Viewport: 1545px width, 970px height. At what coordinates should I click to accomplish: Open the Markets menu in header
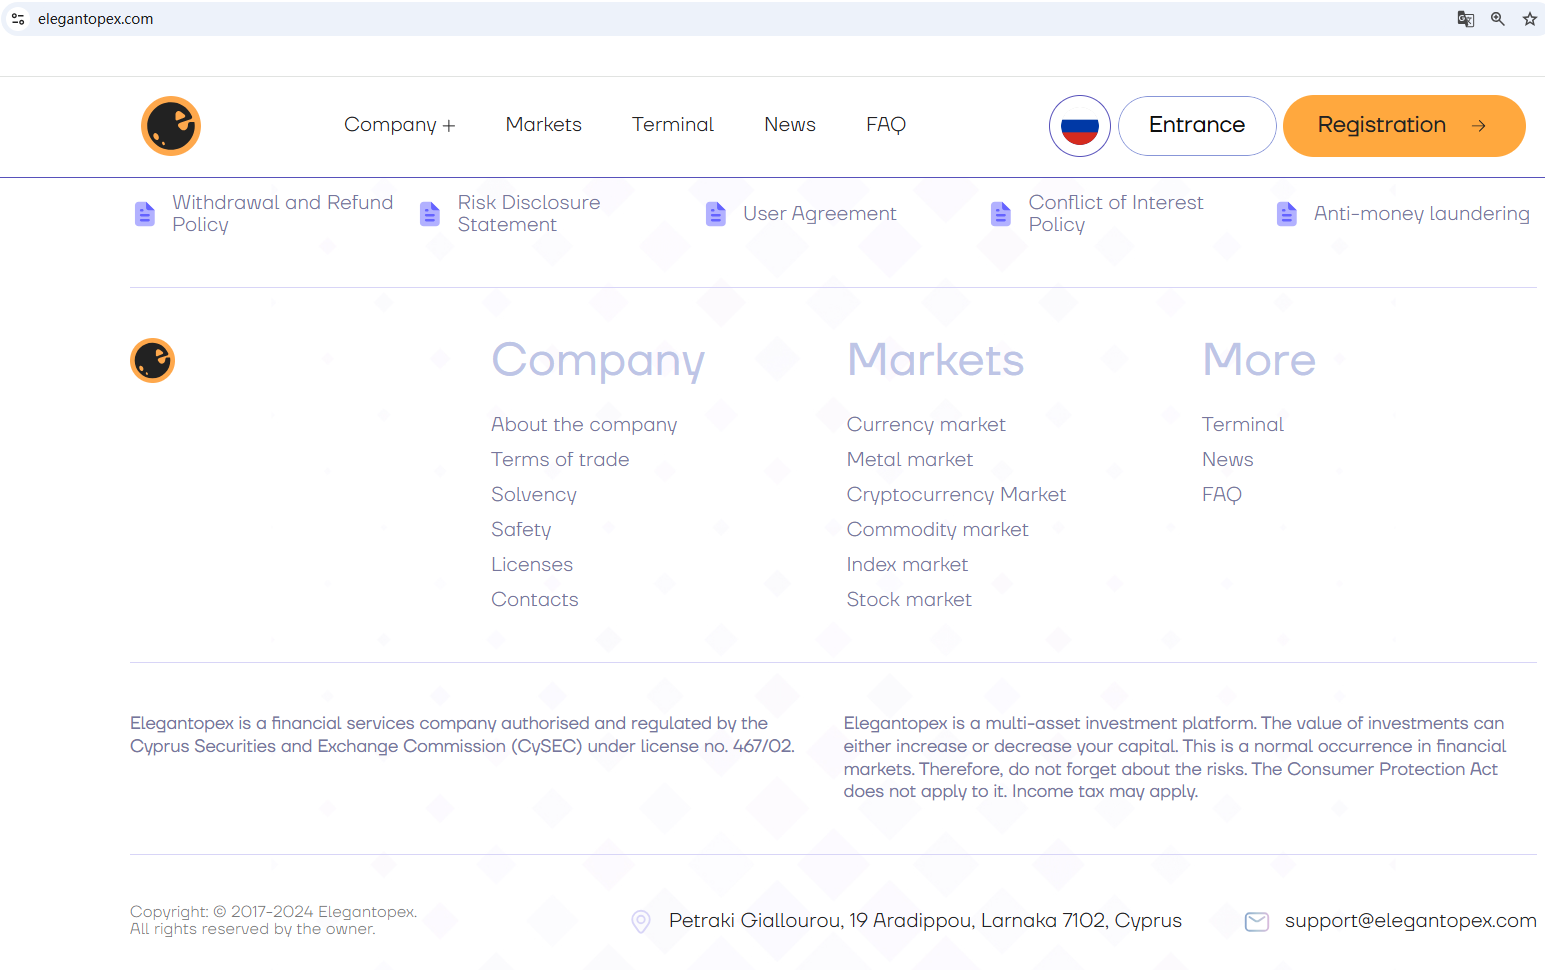[543, 125]
